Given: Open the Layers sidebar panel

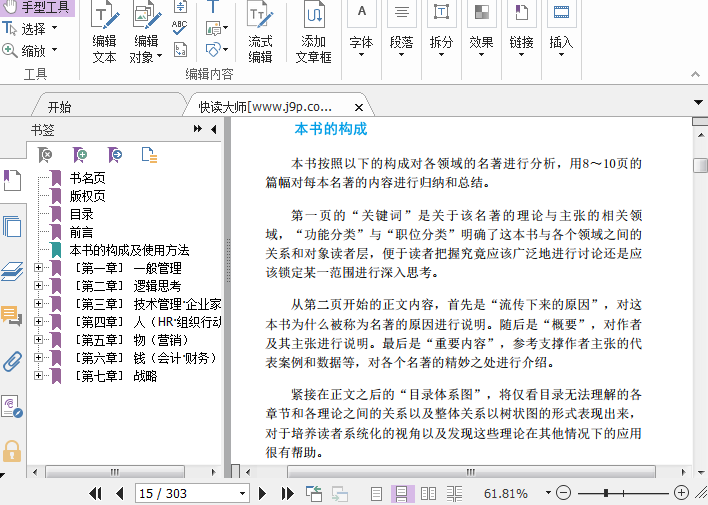Looking at the screenshot, I should 12,271.
